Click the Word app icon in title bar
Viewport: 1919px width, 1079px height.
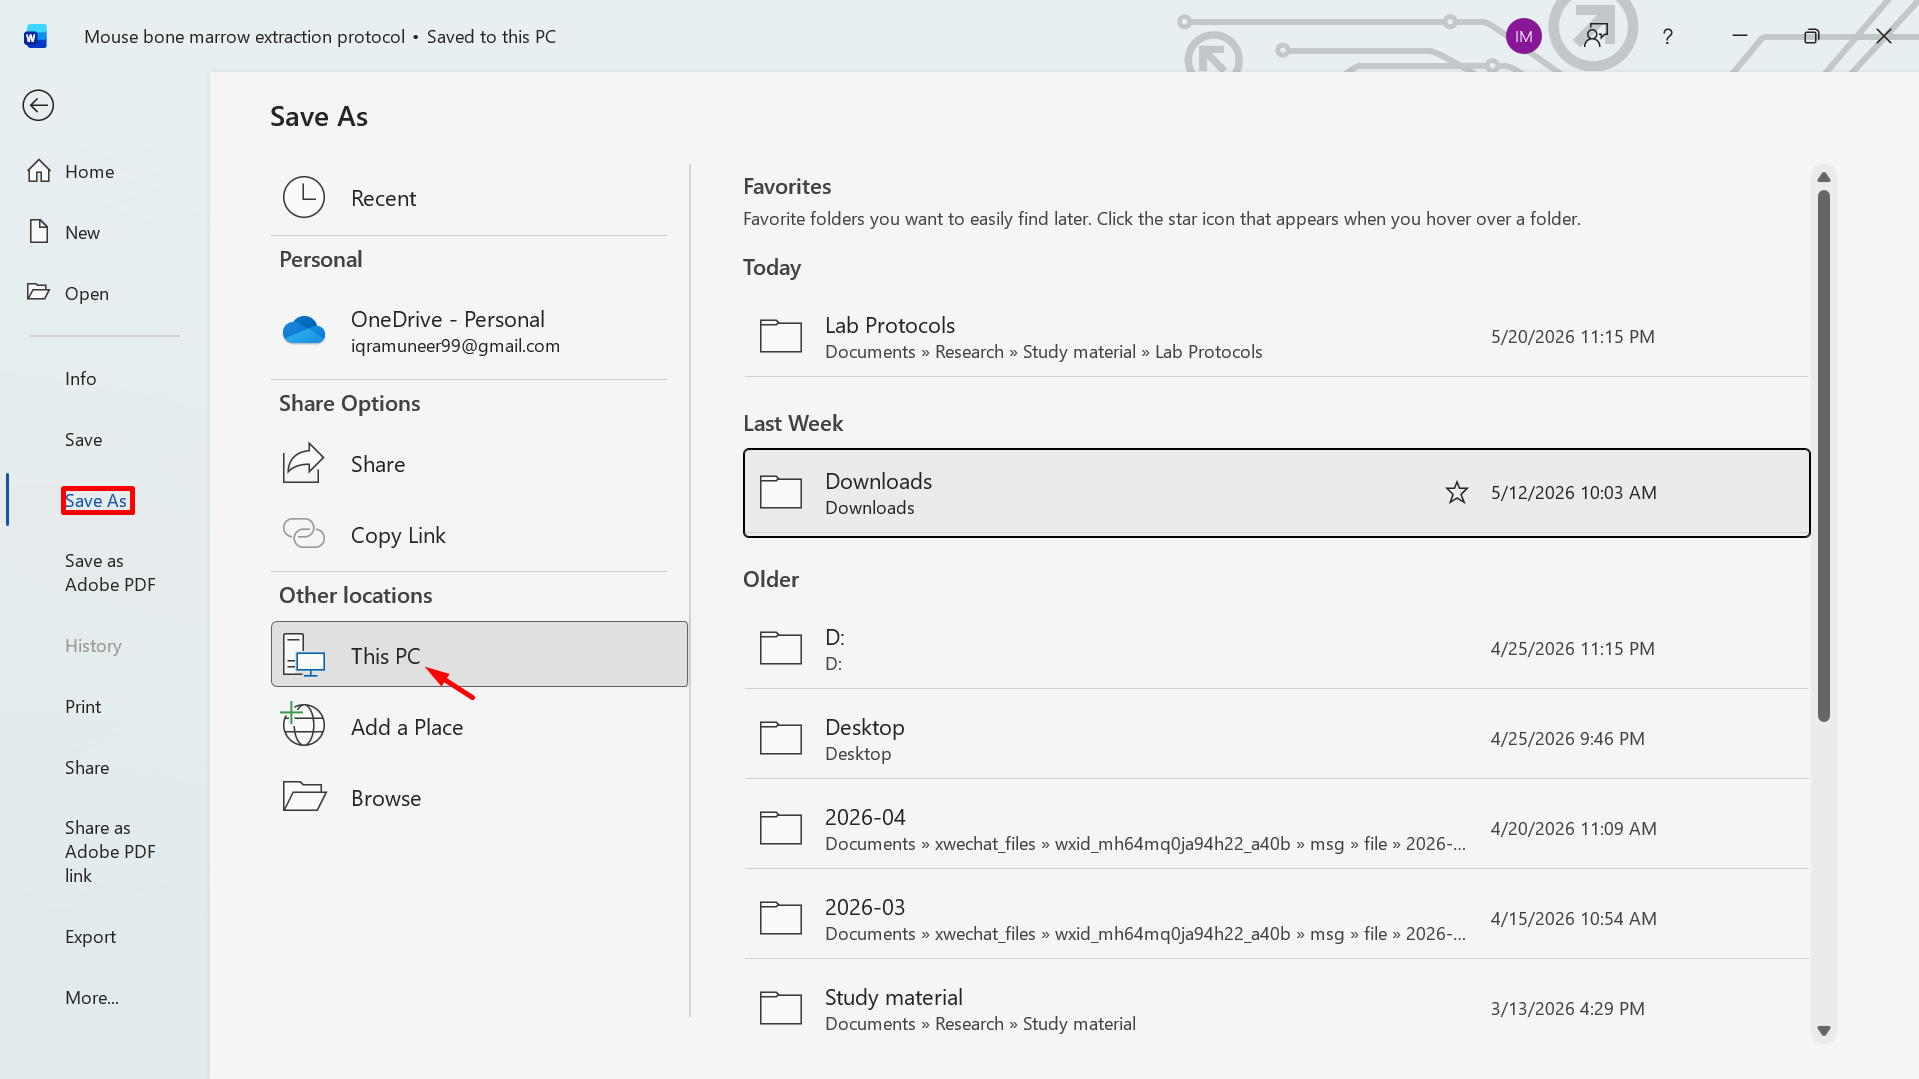(x=35, y=37)
